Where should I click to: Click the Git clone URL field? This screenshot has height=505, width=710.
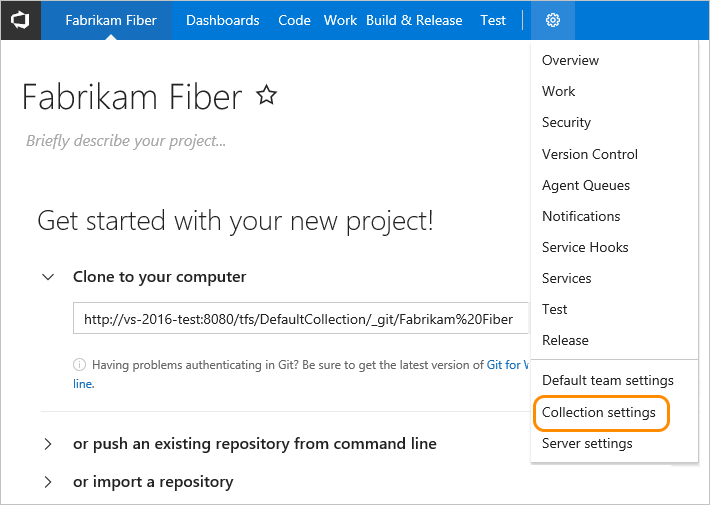click(x=300, y=319)
